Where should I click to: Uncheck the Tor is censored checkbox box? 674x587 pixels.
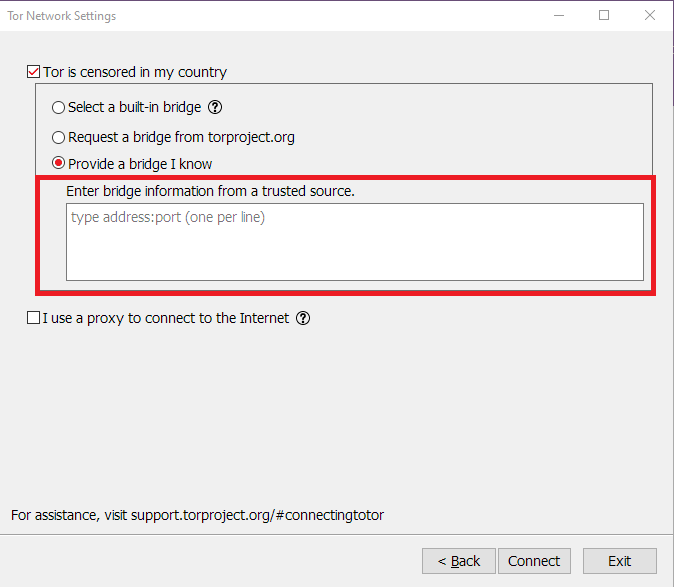(x=34, y=71)
